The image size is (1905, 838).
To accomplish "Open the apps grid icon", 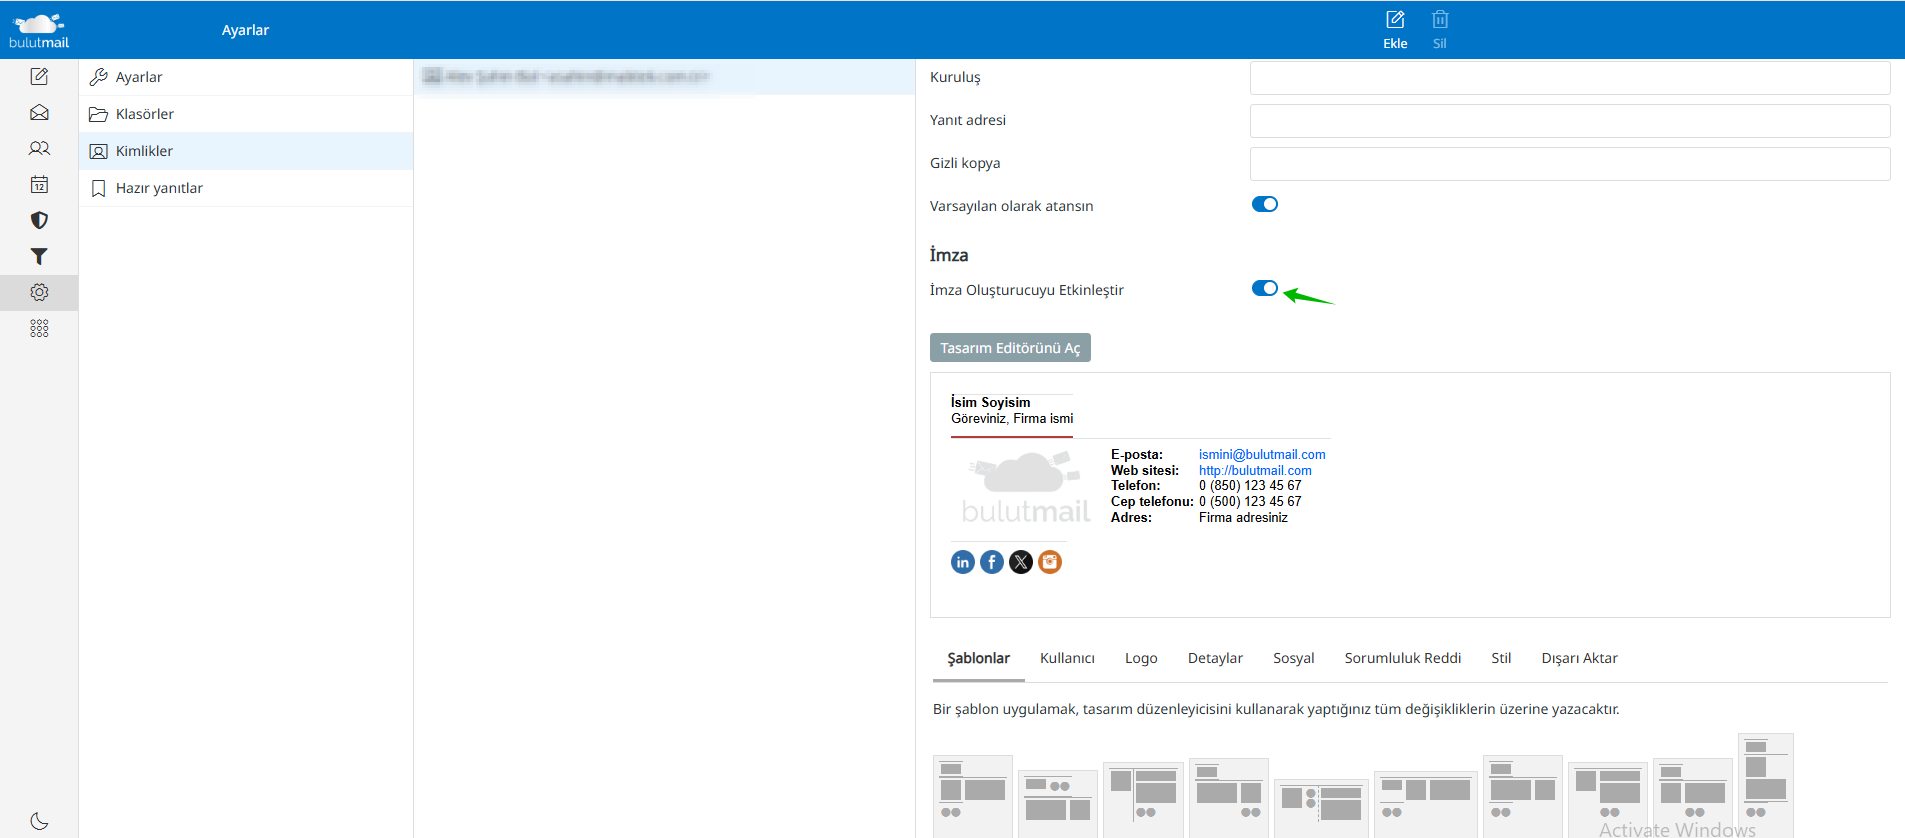I will 39,328.
